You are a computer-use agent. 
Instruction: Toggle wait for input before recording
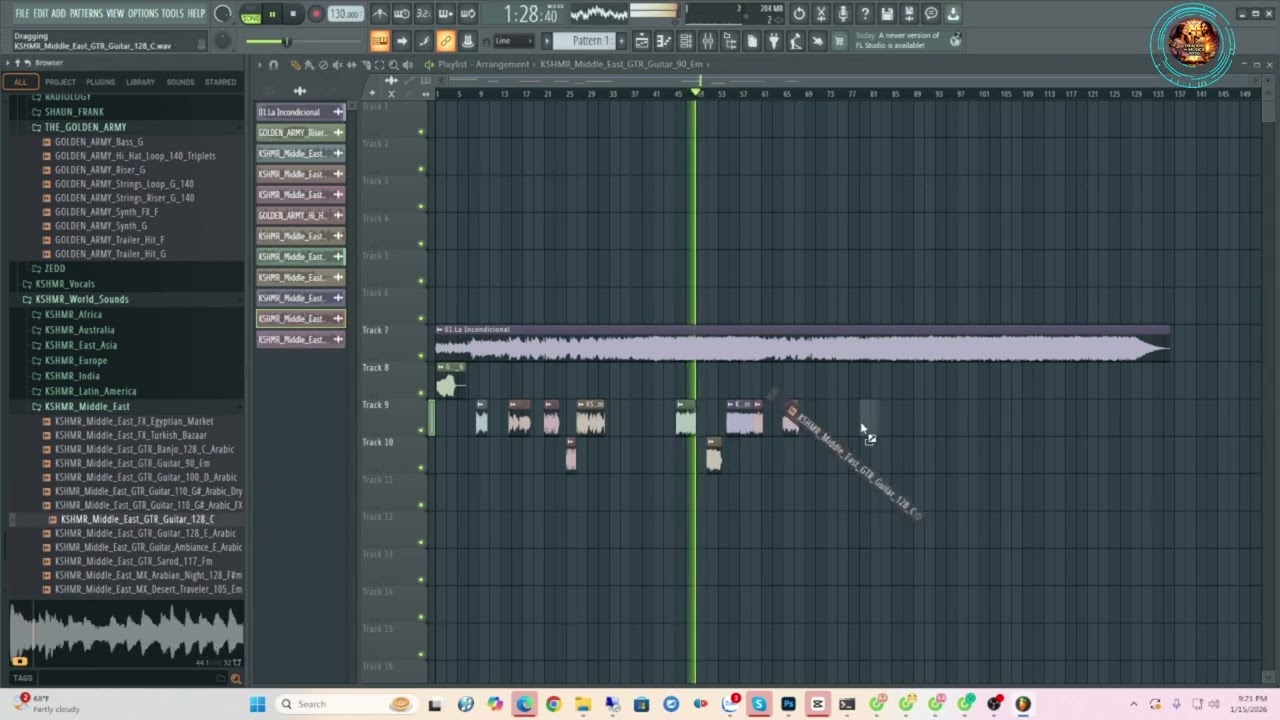pos(402,14)
